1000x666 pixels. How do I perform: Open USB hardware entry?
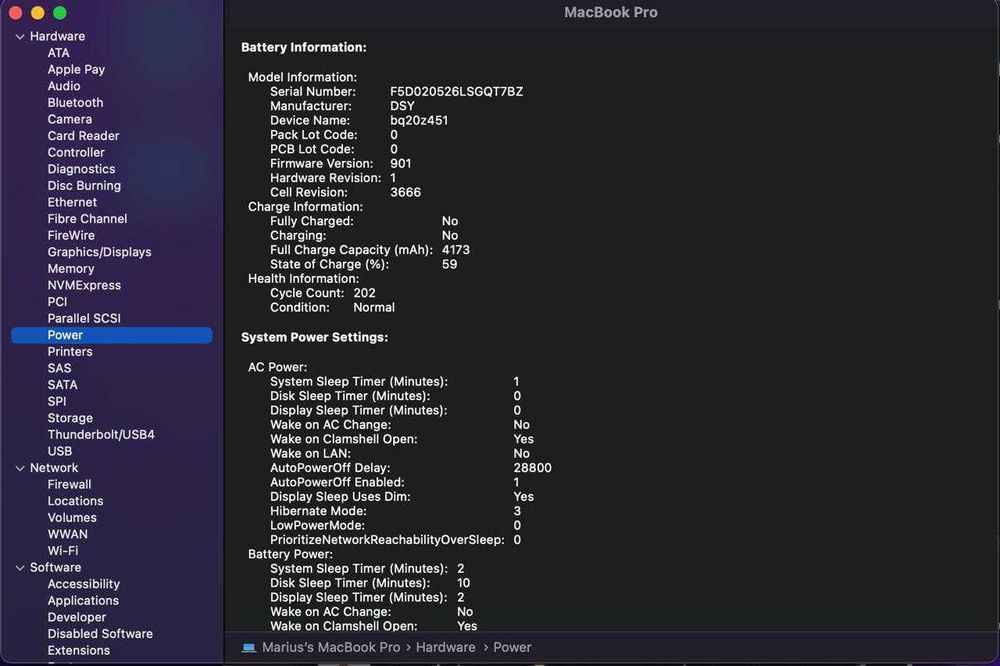[x=59, y=451]
